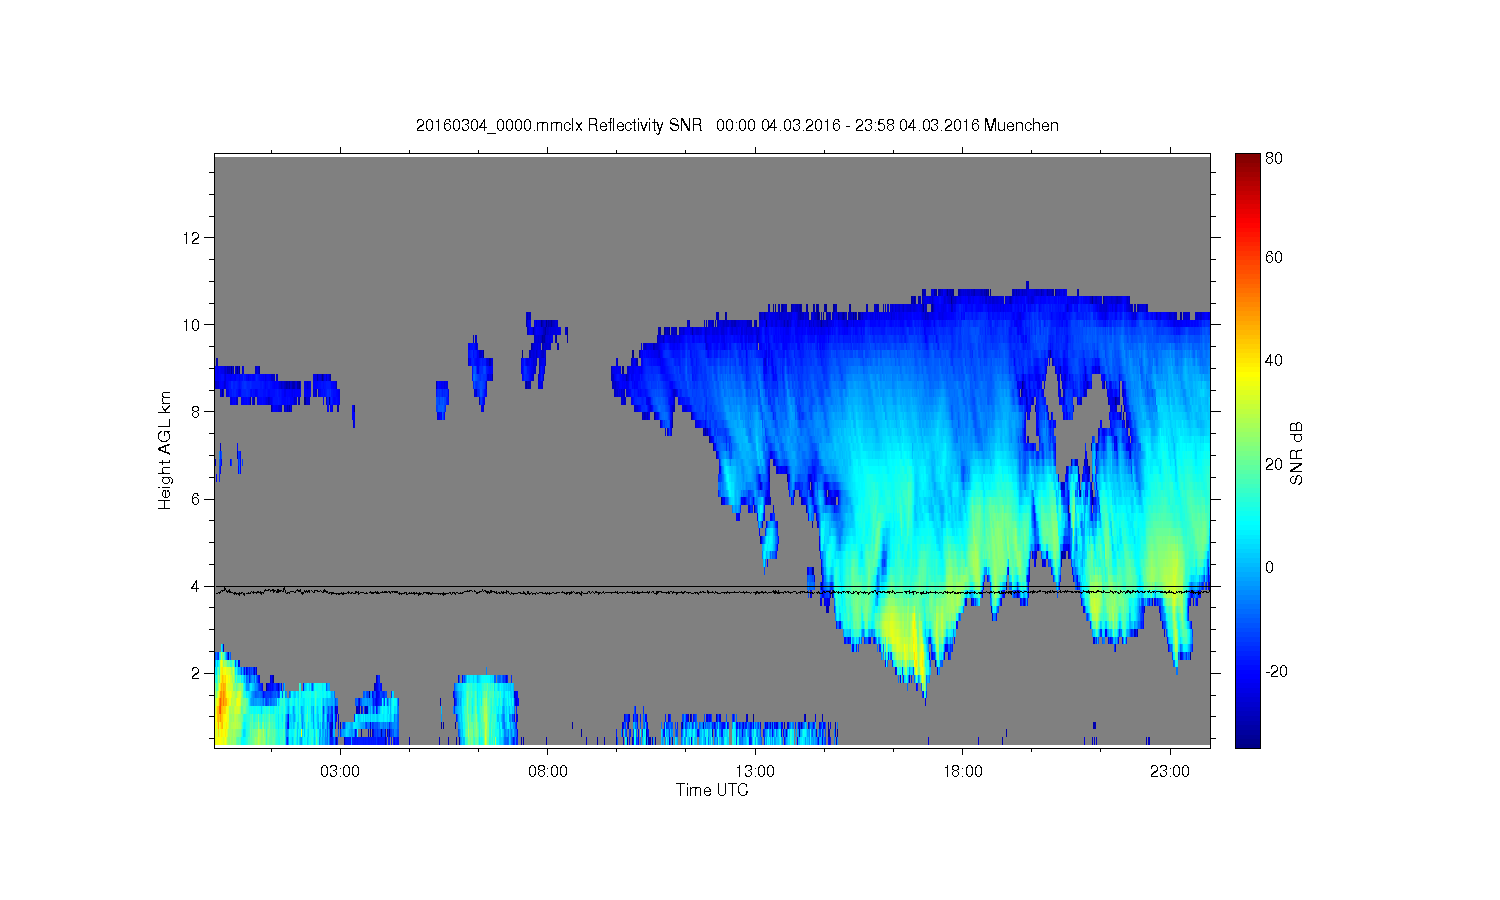Click the dark blue bottom of colorbar

1247,738
